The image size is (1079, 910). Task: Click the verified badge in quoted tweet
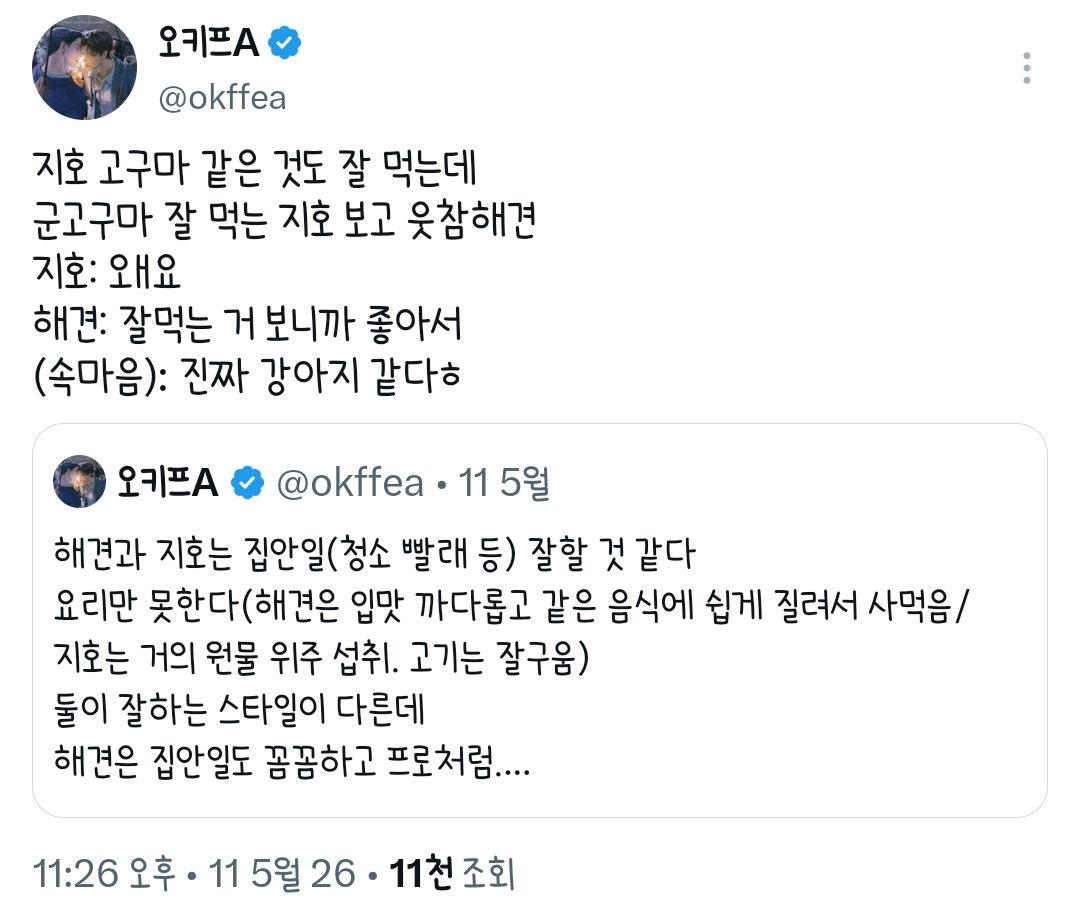[247, 482]
